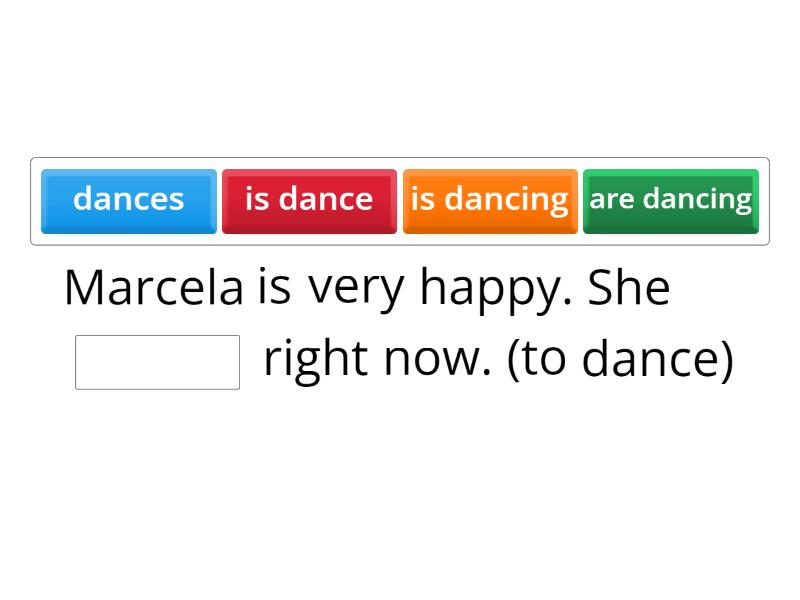Tap the green word tile

670,200
